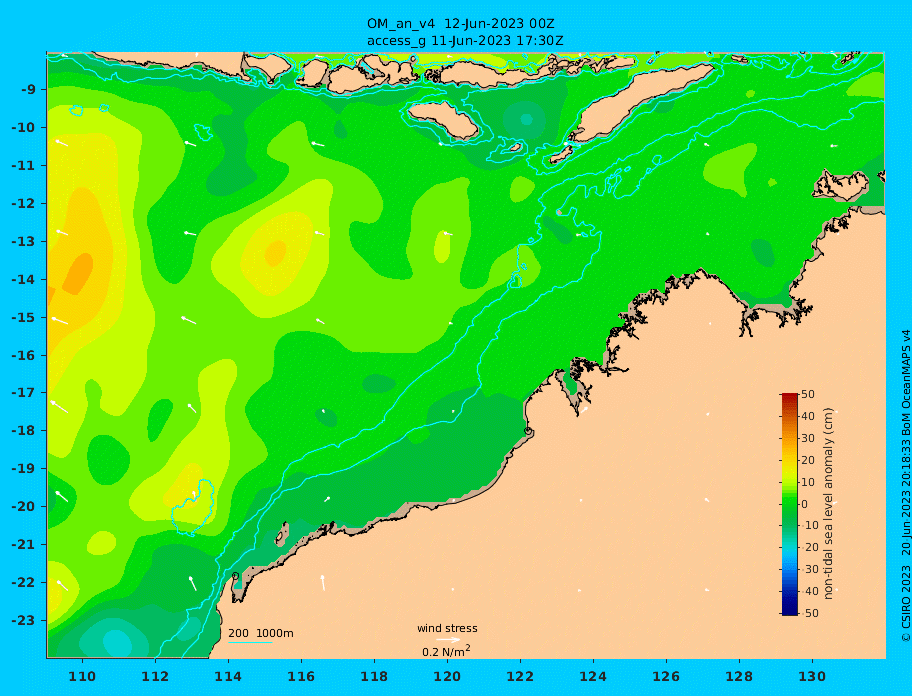Click the longitude axis label 122
The width and height of the screenshot is (912, 696).
(520, 676)
